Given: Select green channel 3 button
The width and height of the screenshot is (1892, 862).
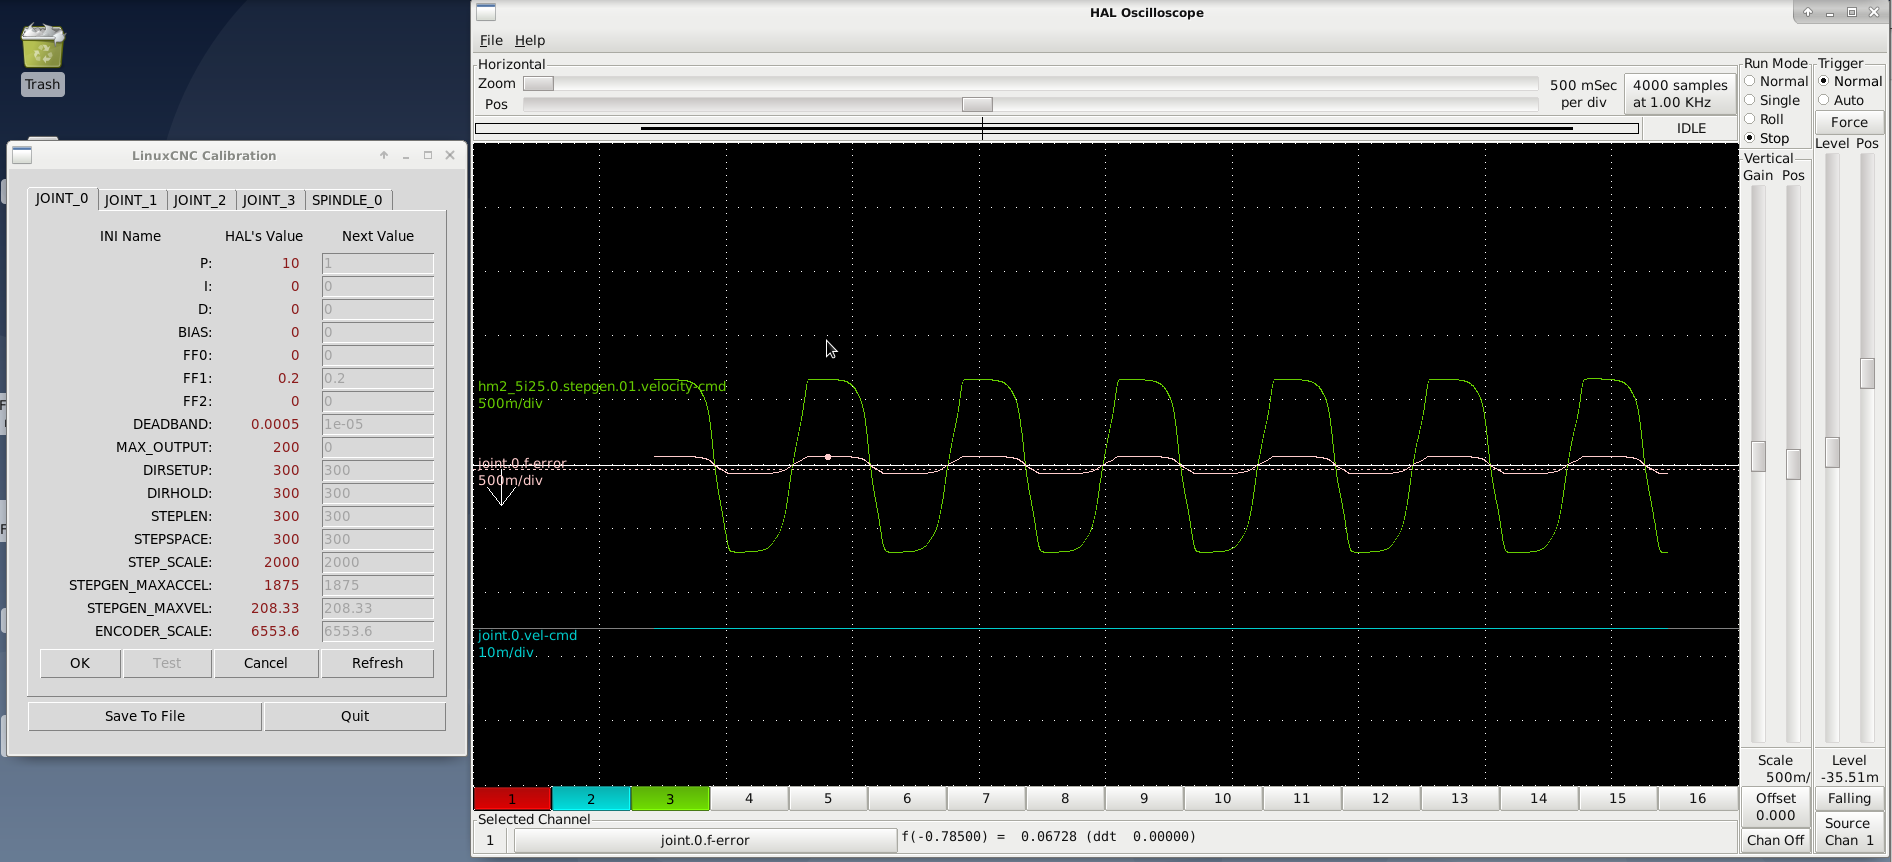Looking at the screenshot, I should click(x=670, y=798).
